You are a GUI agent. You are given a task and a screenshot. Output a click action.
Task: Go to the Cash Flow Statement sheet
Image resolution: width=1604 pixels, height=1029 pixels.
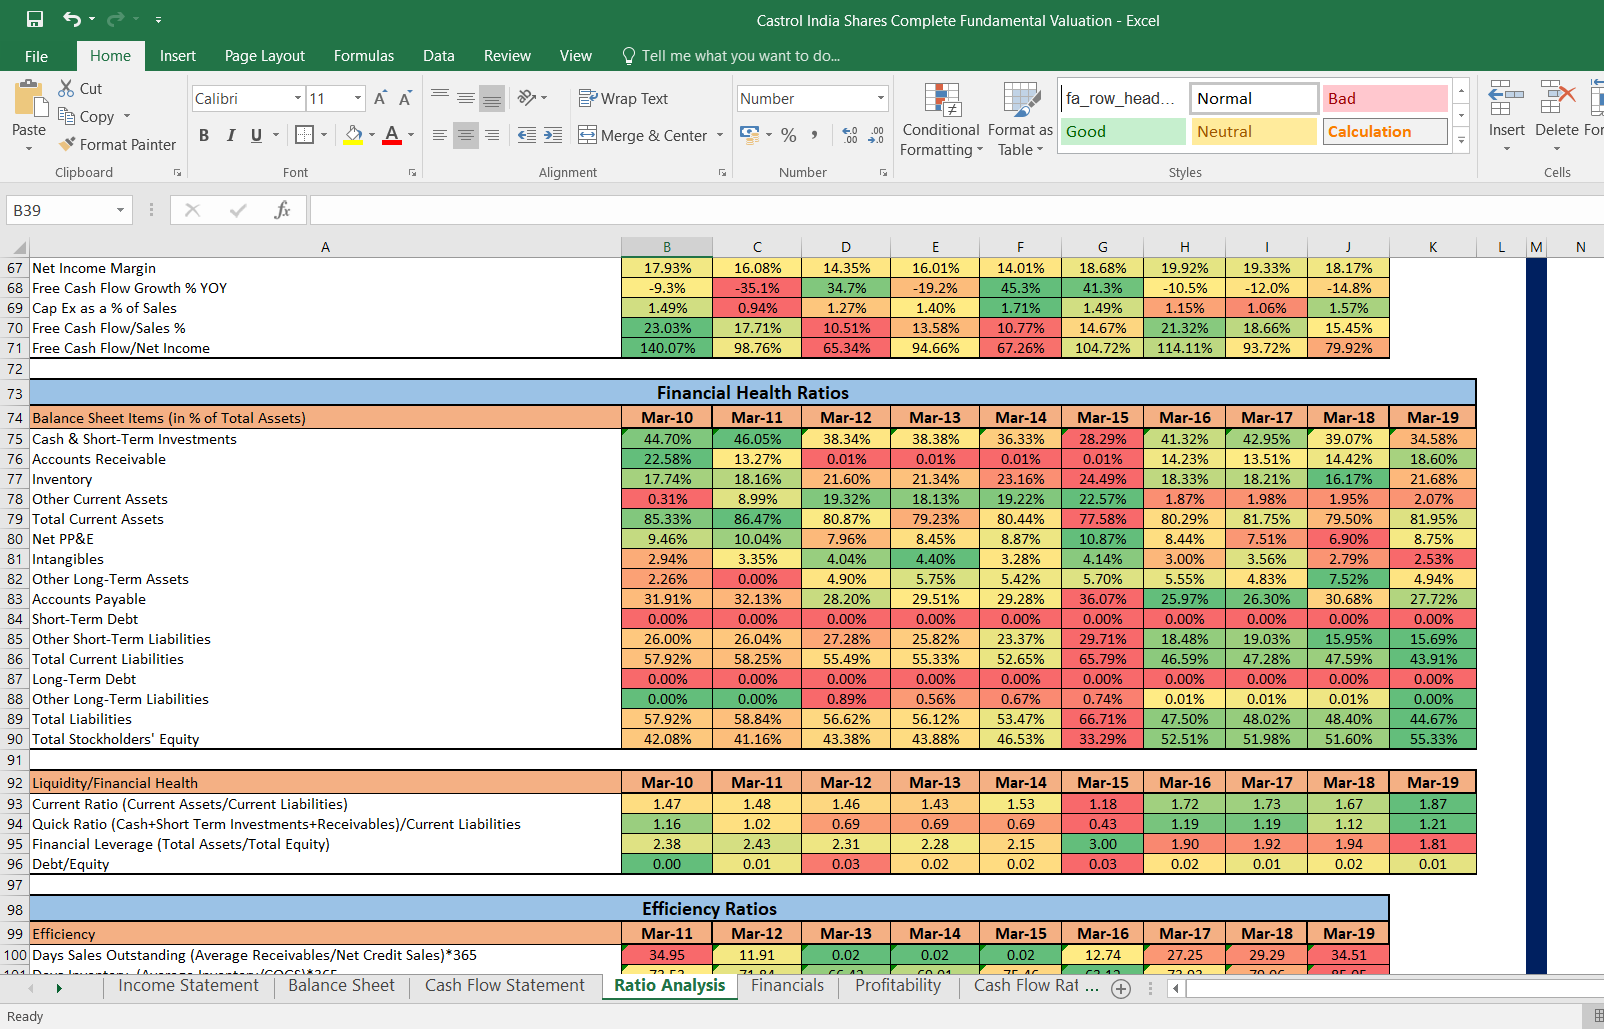point(505,986)
